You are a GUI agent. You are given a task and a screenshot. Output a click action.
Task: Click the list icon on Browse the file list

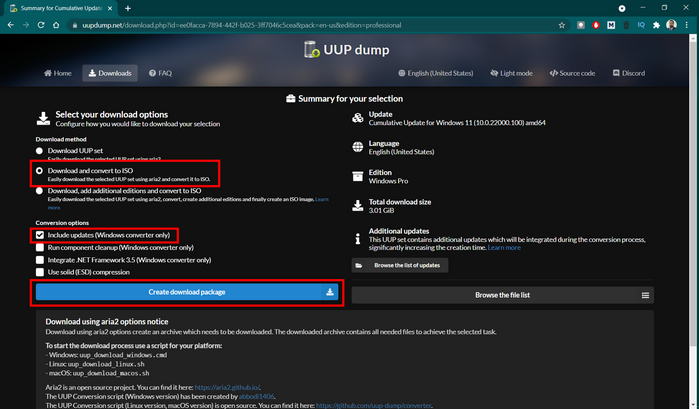click(x=645, y=295)
